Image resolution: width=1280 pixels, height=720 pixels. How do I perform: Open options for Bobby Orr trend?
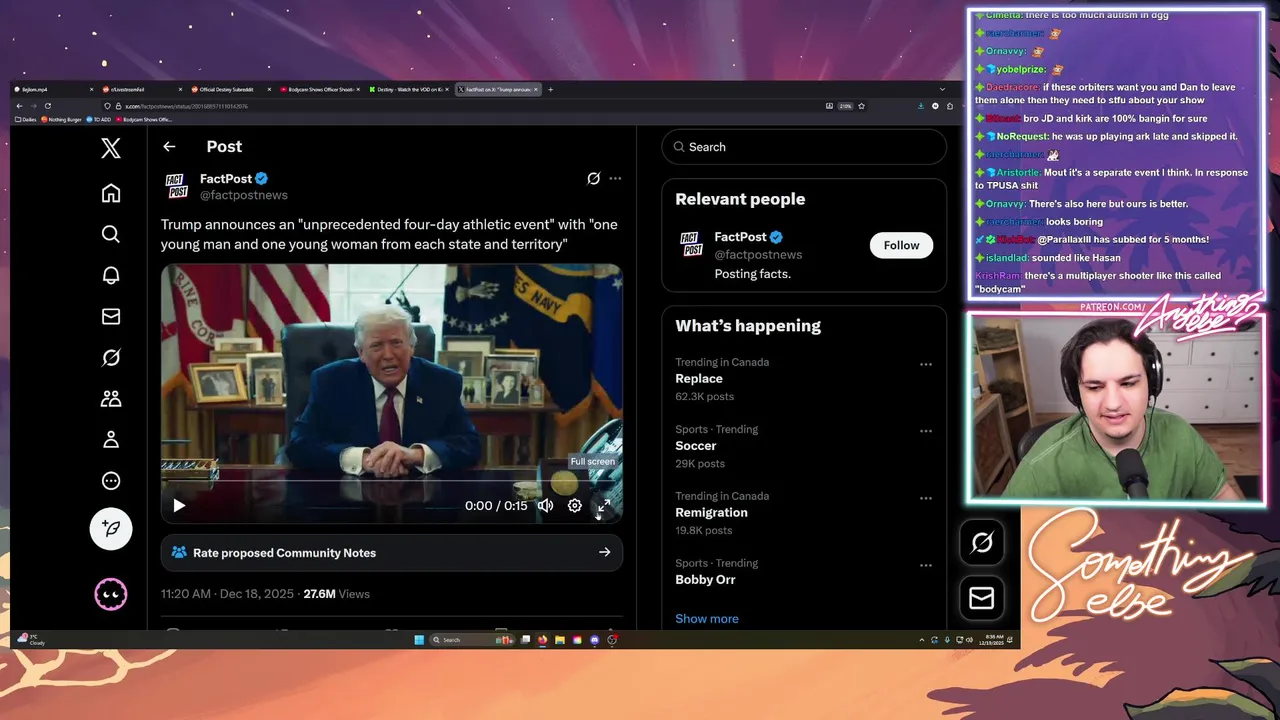[x=926, y=565]
